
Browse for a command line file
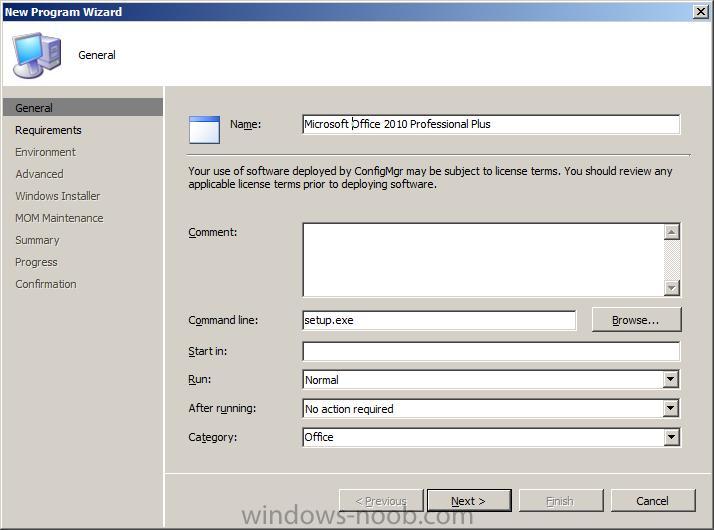click(636, 320)
